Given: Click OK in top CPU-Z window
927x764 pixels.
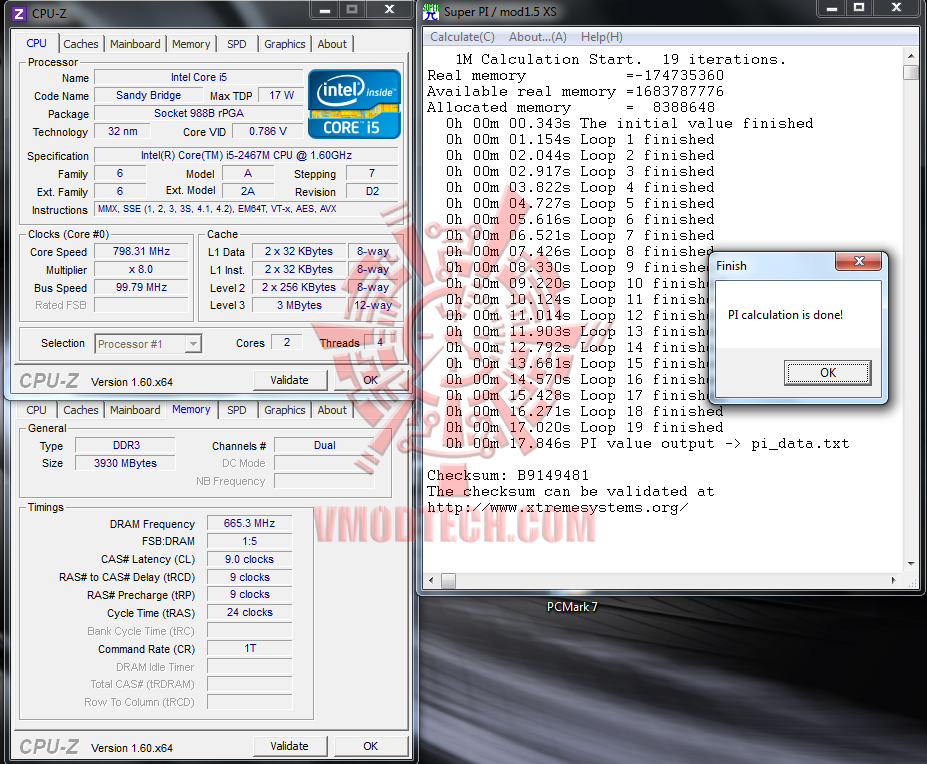Looking at the screenshot, I should [371, 380].
